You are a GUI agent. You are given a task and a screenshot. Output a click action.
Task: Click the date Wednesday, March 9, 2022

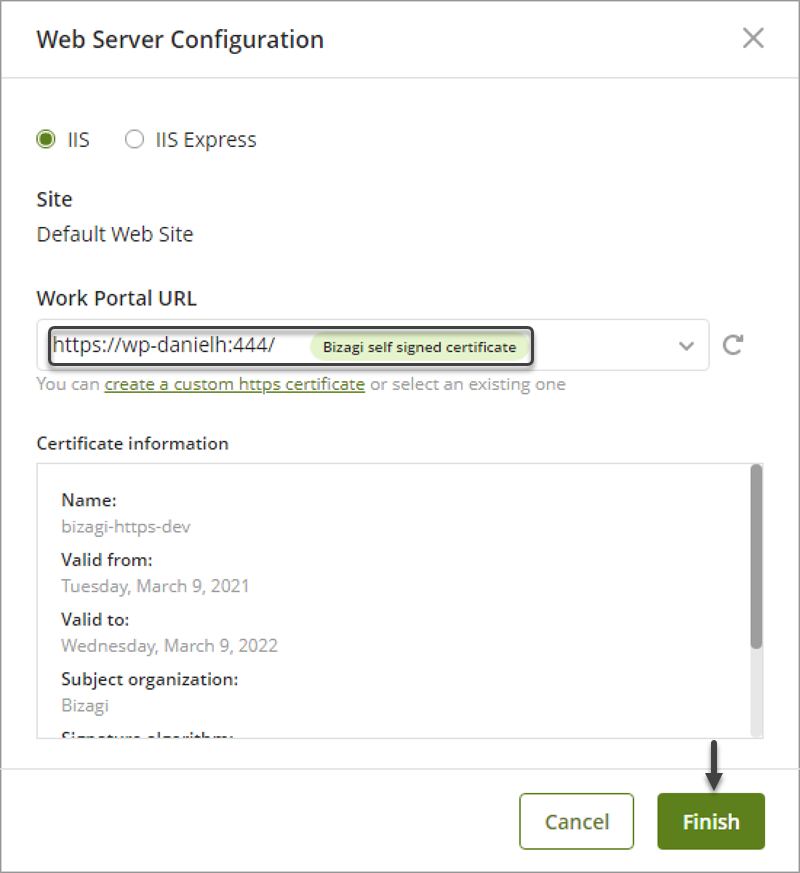tap(169, 646)
